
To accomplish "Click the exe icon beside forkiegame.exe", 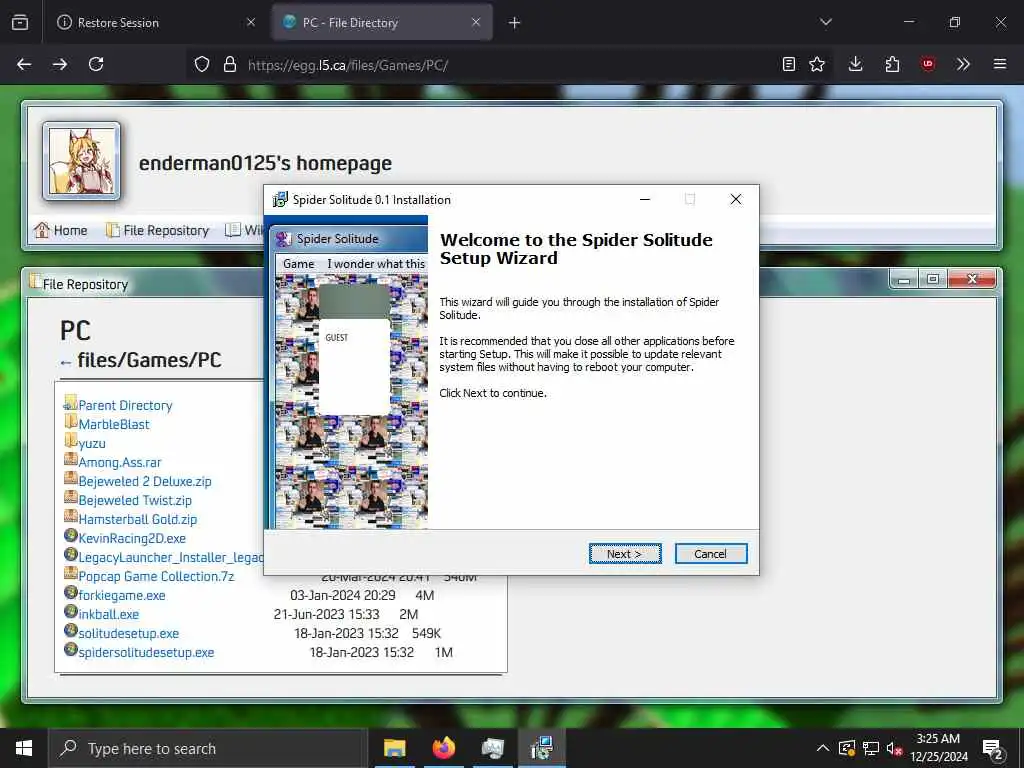I will (71, 592).
